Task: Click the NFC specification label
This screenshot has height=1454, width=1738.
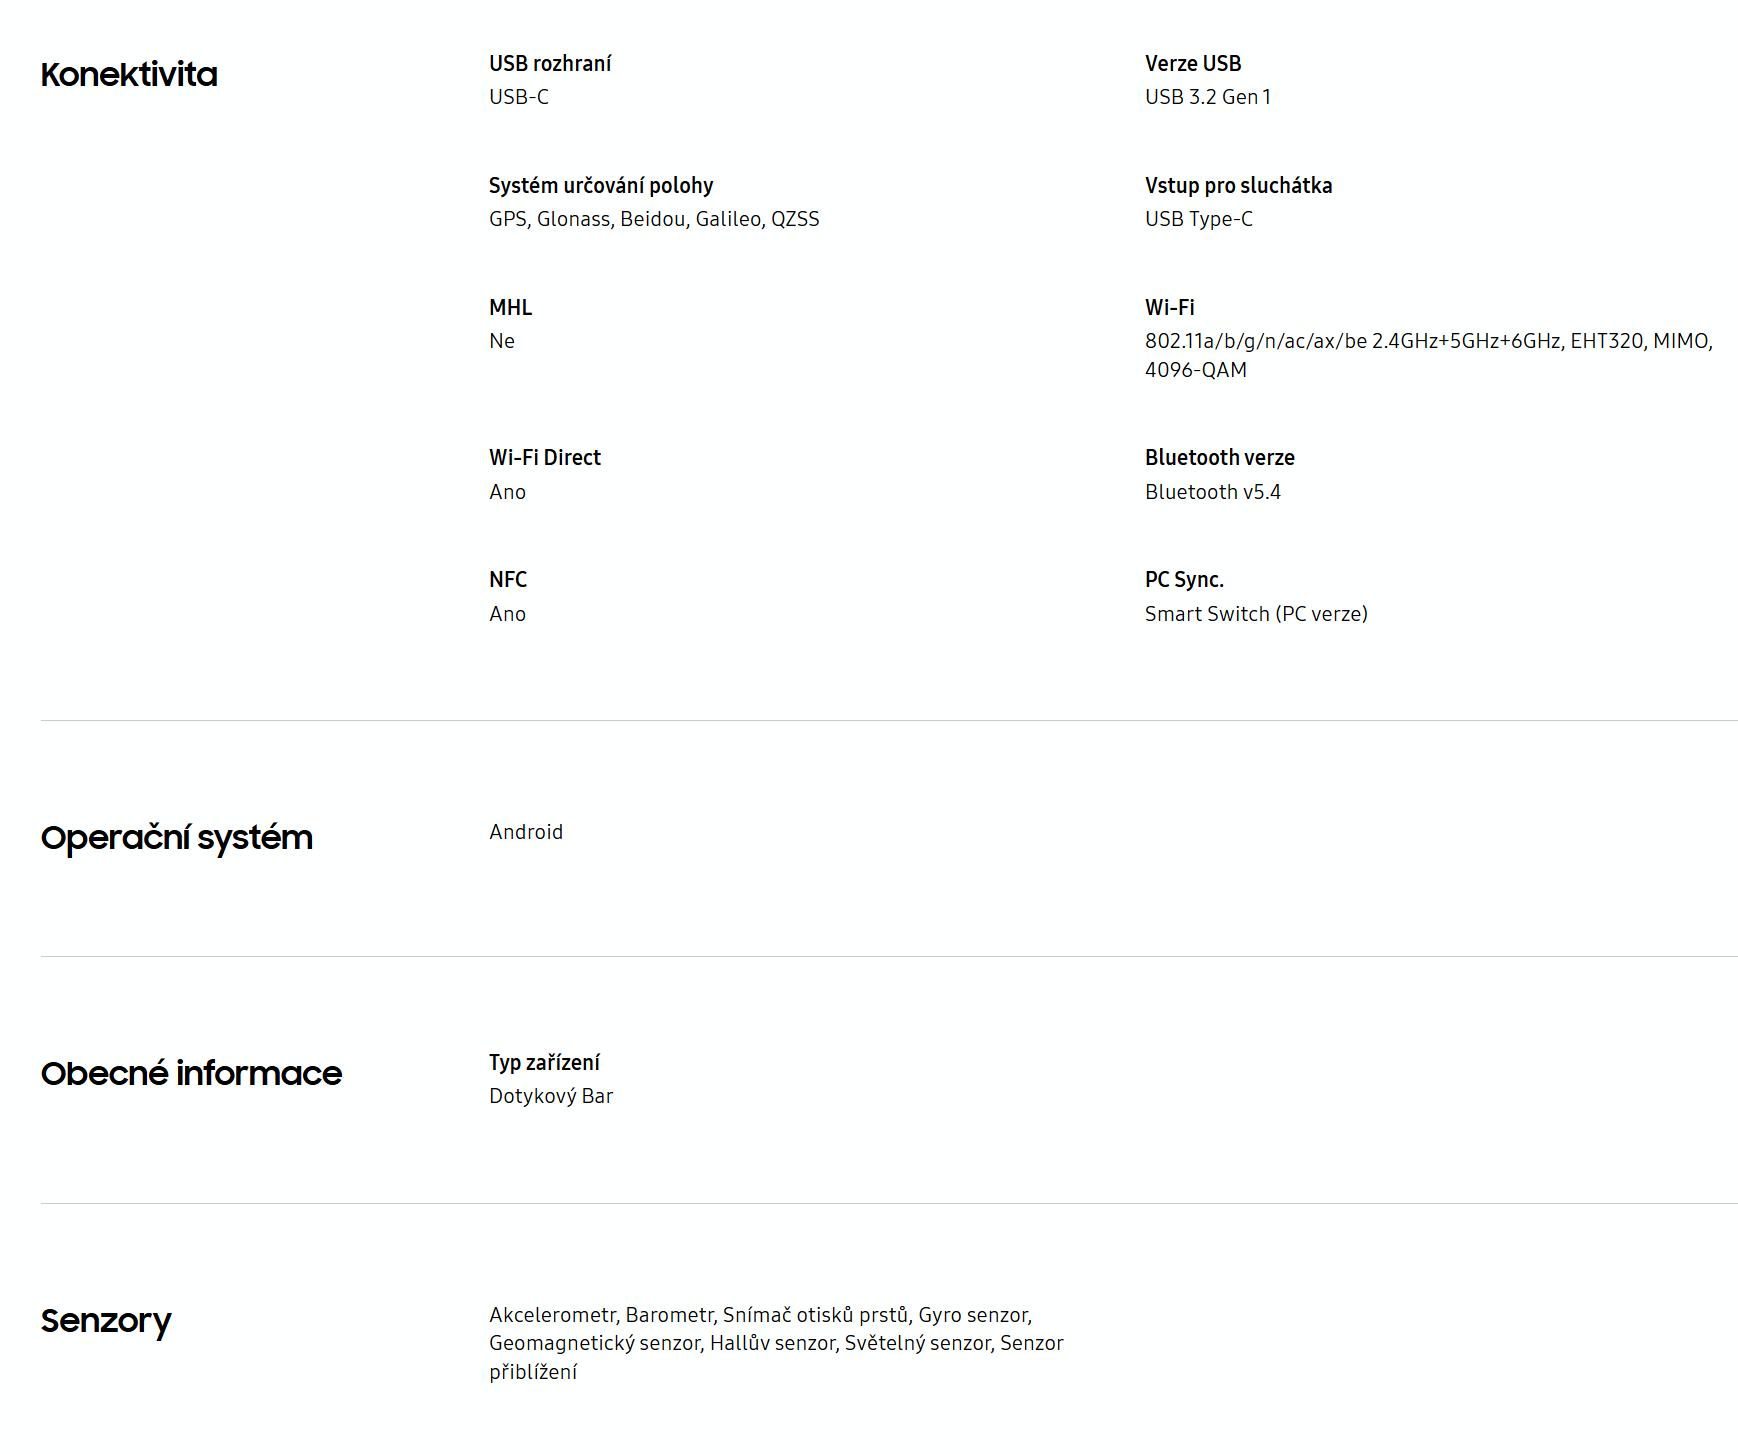Action: [508, 579]
